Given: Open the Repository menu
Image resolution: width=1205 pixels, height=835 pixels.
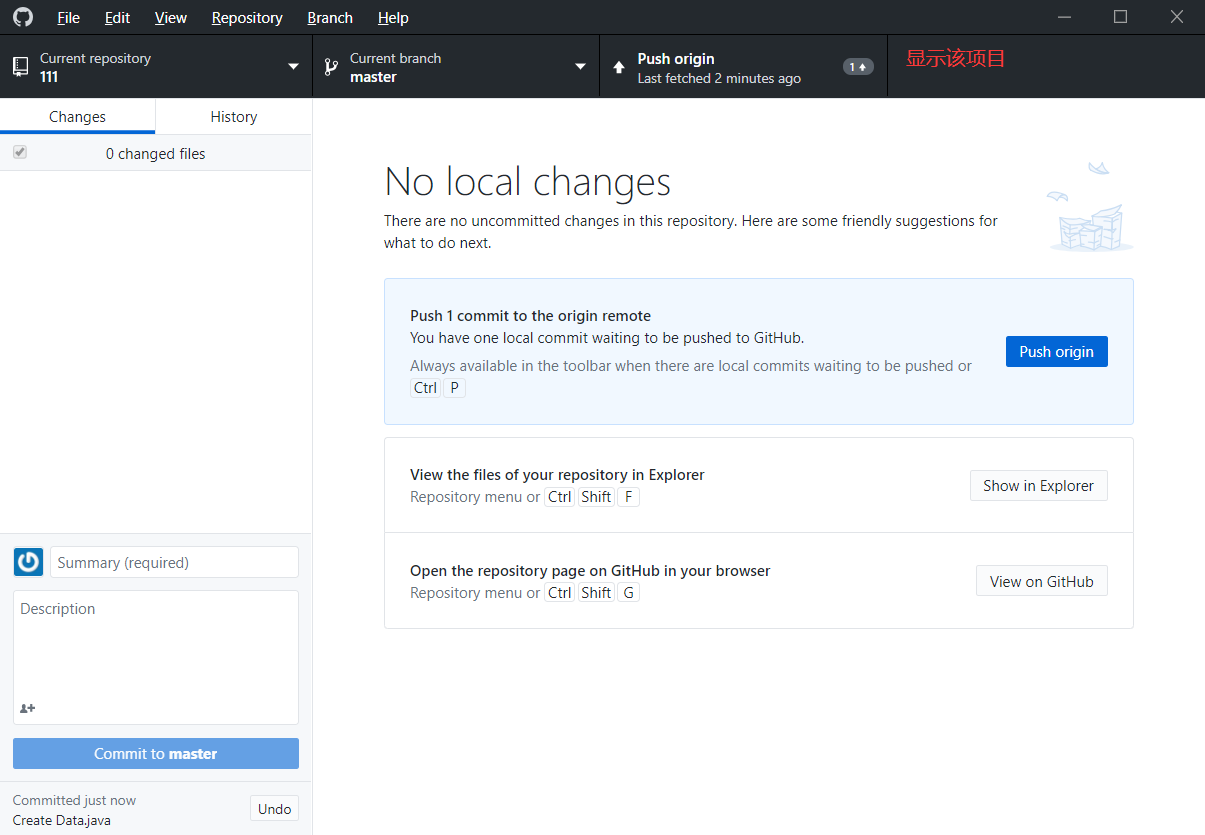Looking at the screenshot, I should pyautogui.click(x=246, y=17).
